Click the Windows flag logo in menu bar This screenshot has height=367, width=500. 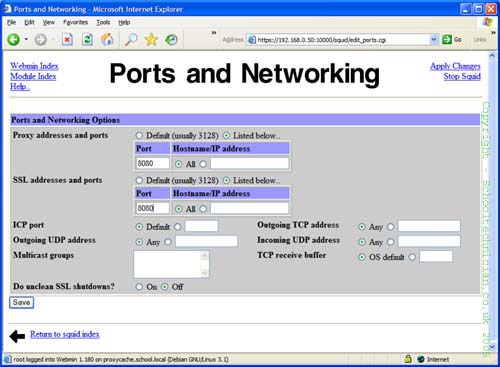pos(487,22)
